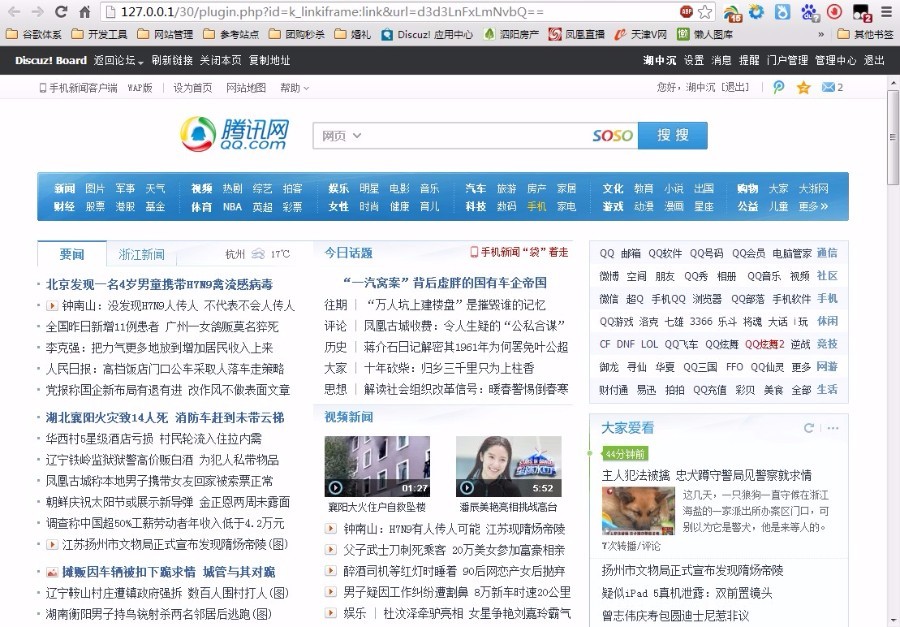Click the Tencent QQ.com logo
Viewport: 900px width, 627px height.
coord(235,134)
